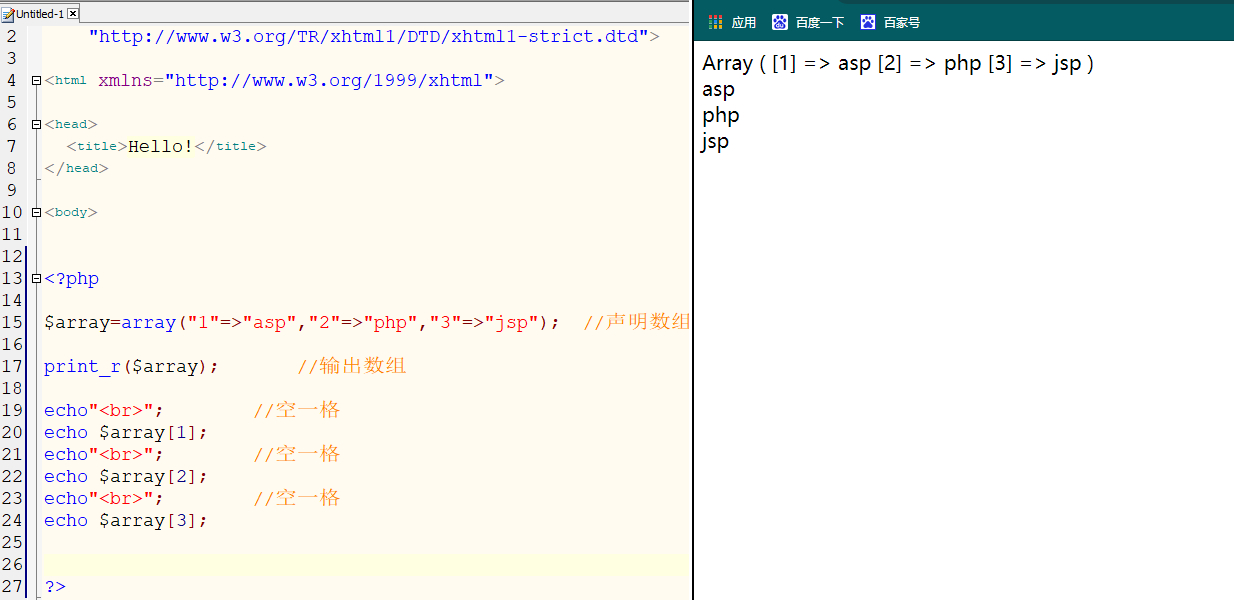Viewport: 1234px width, 600px height.
Task: Collapse the html code block at line 4
Action: pyautogui.click(x=35, y=80)
